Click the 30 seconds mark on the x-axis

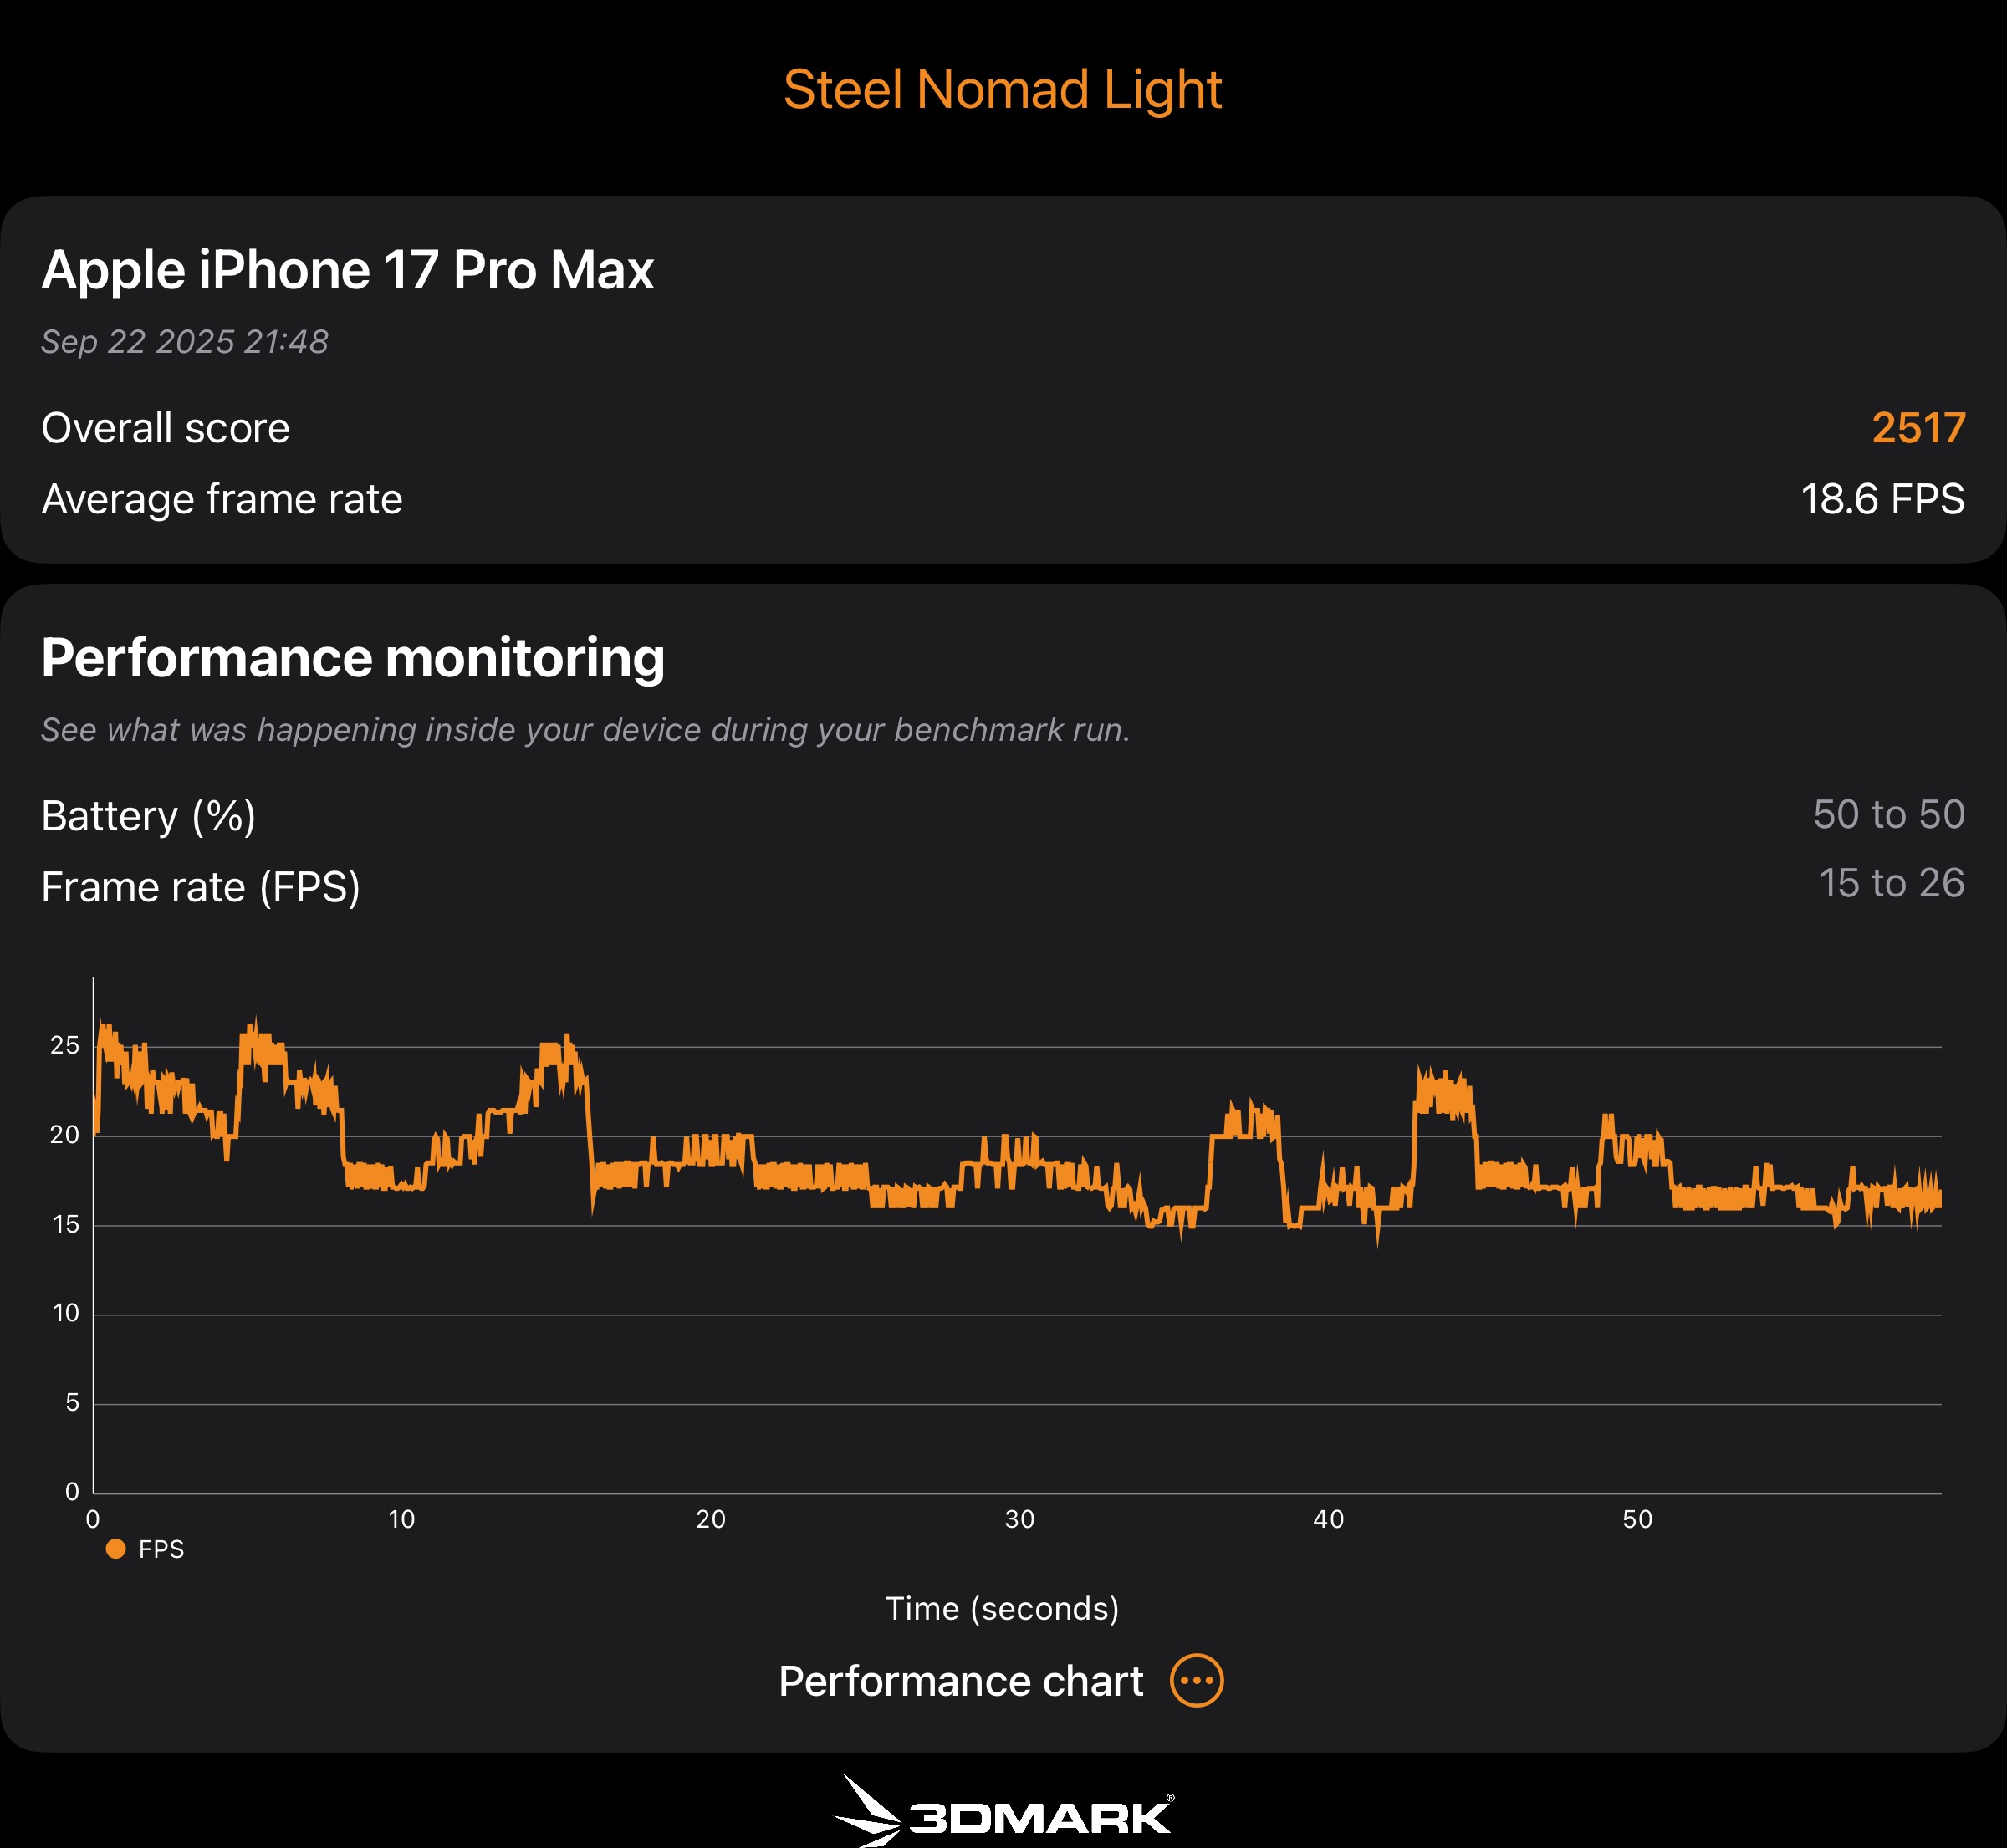[x=1019, y=1519]
